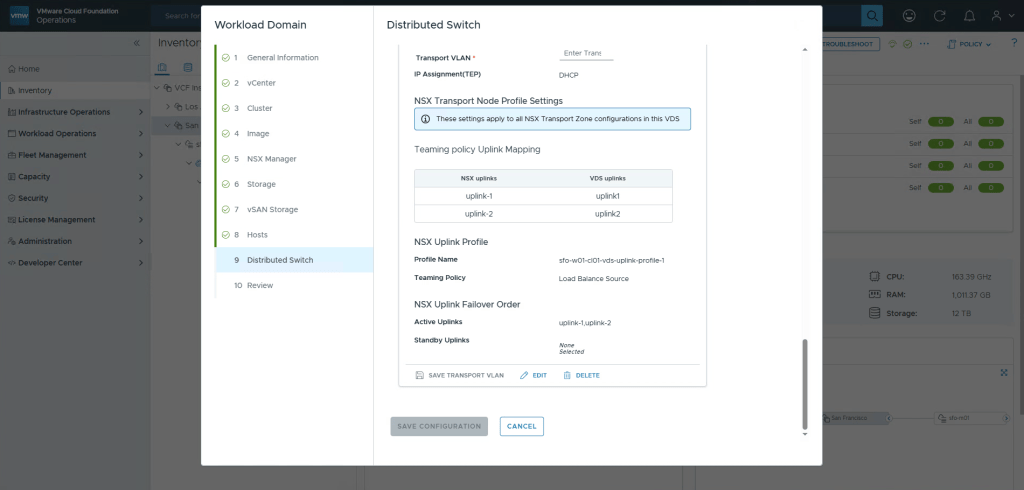Click the info icon in NSX settings banner
Viewport: 1024px width, 490px height.
pos(426,119)
